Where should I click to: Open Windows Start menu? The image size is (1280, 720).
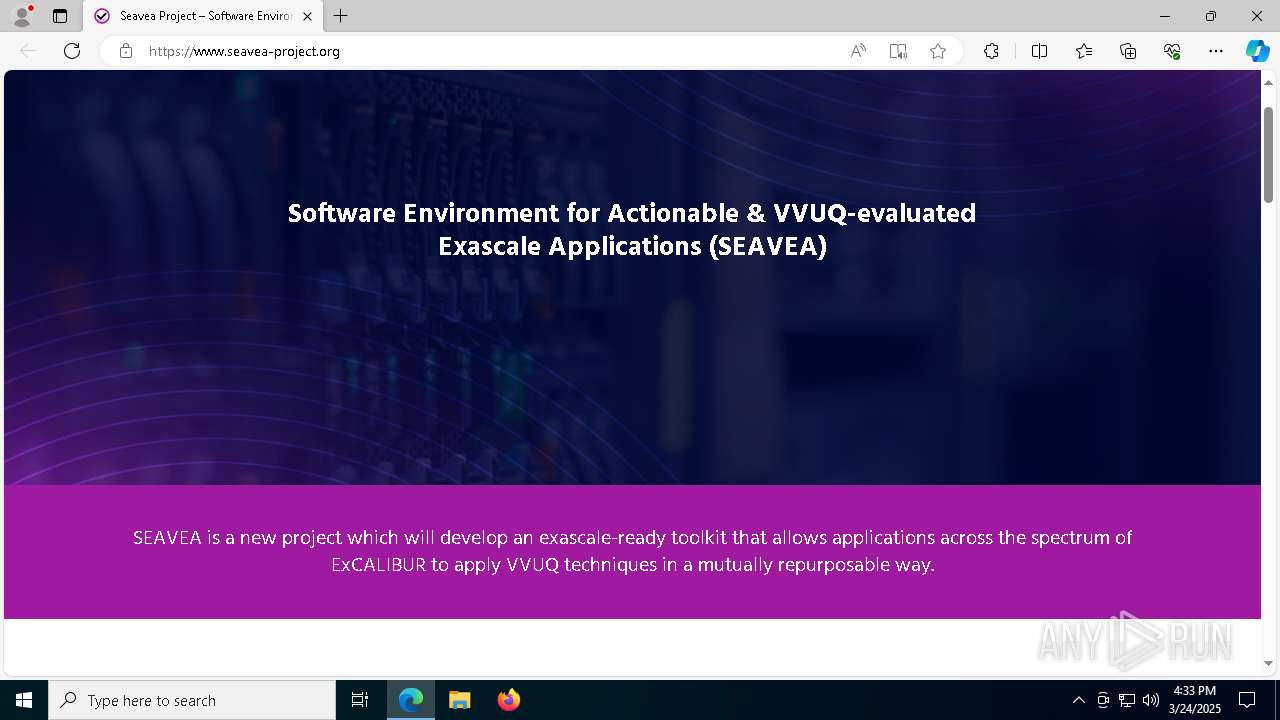(24, 700)
